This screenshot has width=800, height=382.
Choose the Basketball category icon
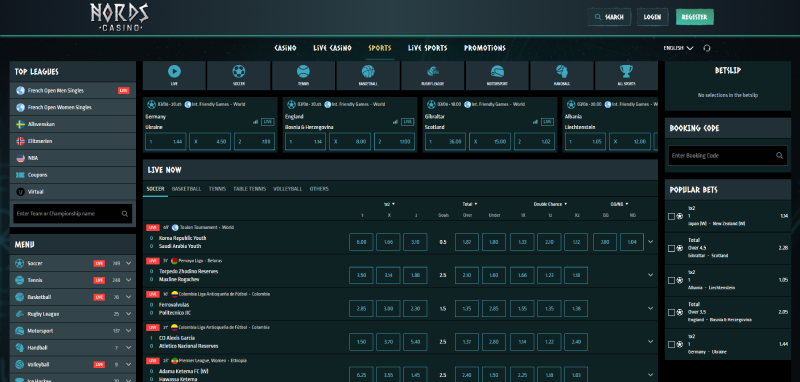[x=368, y=71]
